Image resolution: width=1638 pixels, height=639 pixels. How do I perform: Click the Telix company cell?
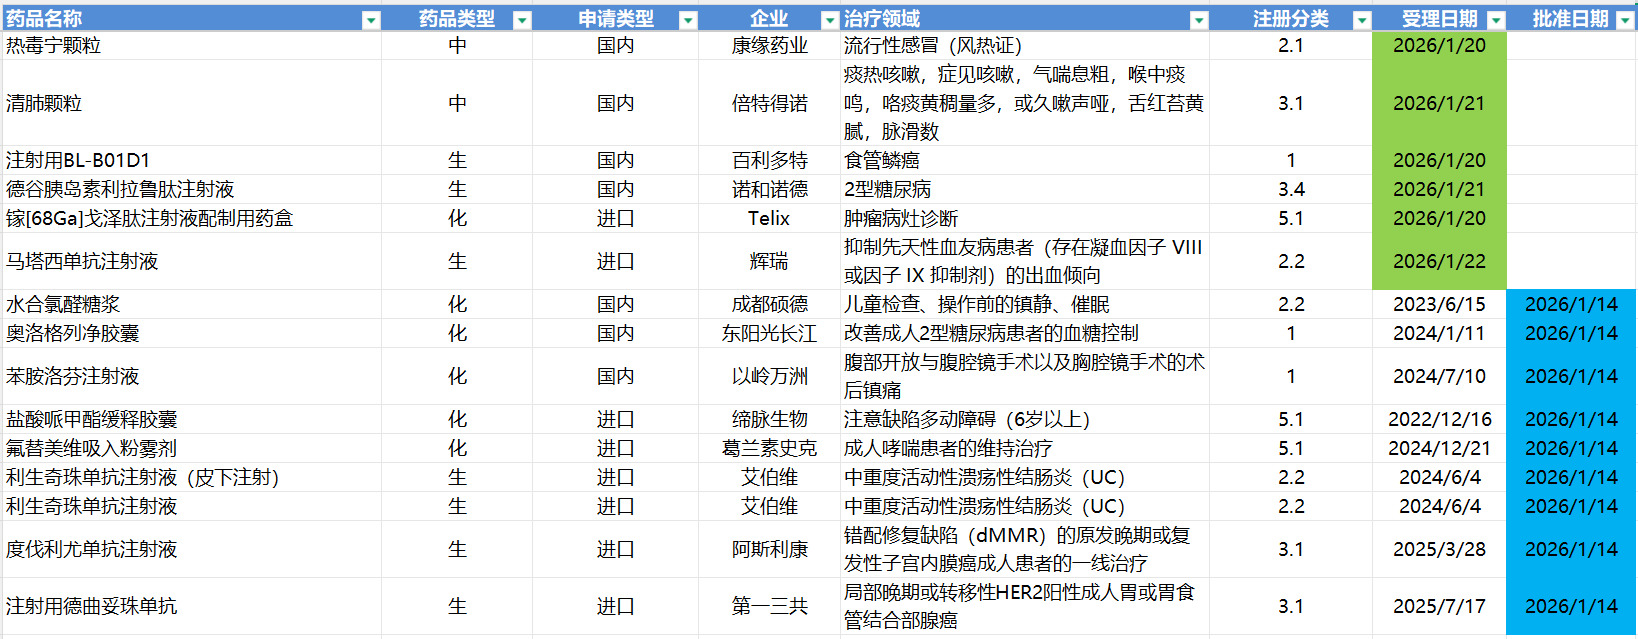(x=769, y=219)
